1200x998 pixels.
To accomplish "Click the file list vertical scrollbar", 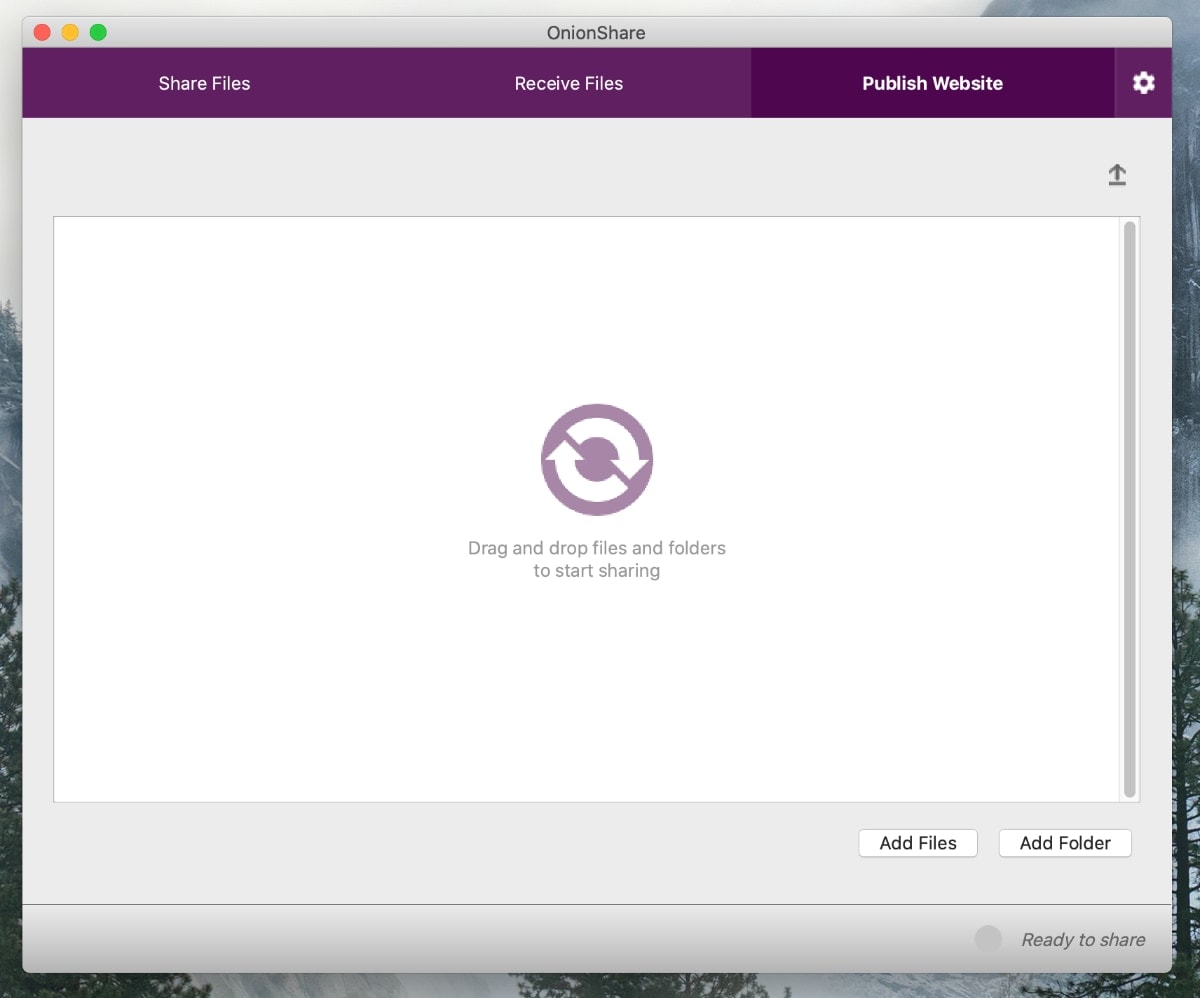I will [1129, 508].
